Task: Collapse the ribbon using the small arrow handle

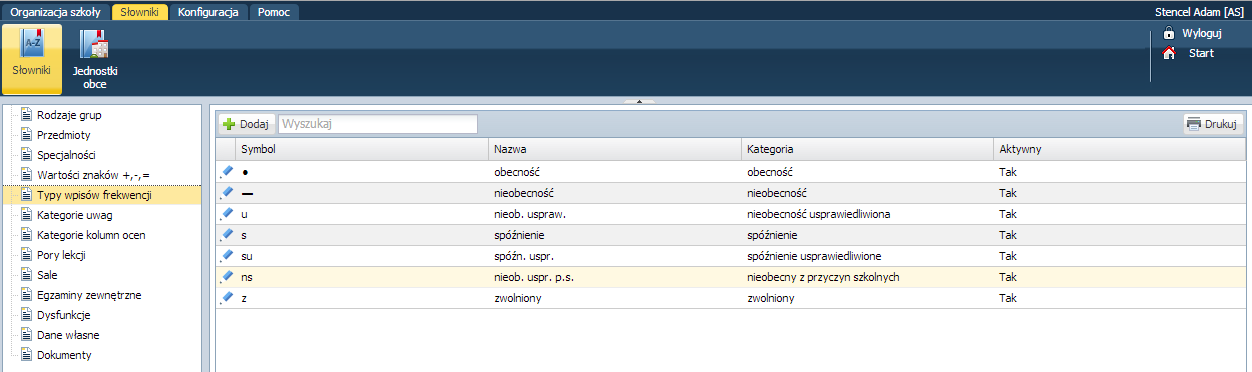Action: point(639,101)
